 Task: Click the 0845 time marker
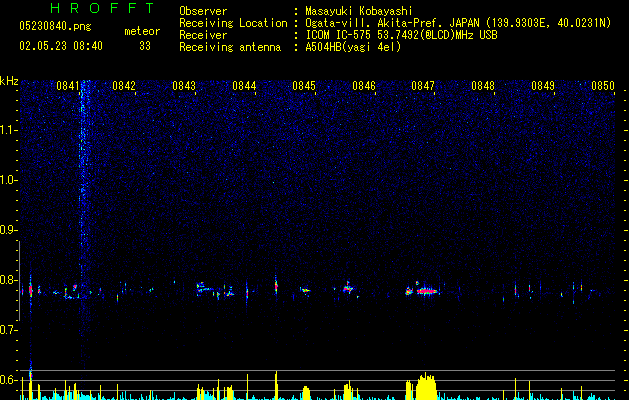point(304,86)
